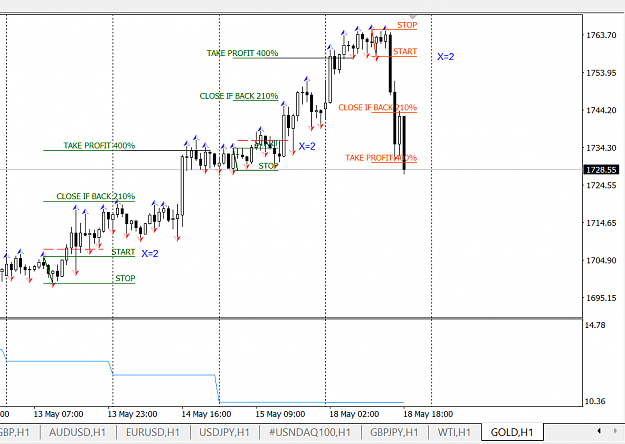Click the grey chart shift triangle marker
The width and height of the screenshot is (625, 444).
click(413, 17)
